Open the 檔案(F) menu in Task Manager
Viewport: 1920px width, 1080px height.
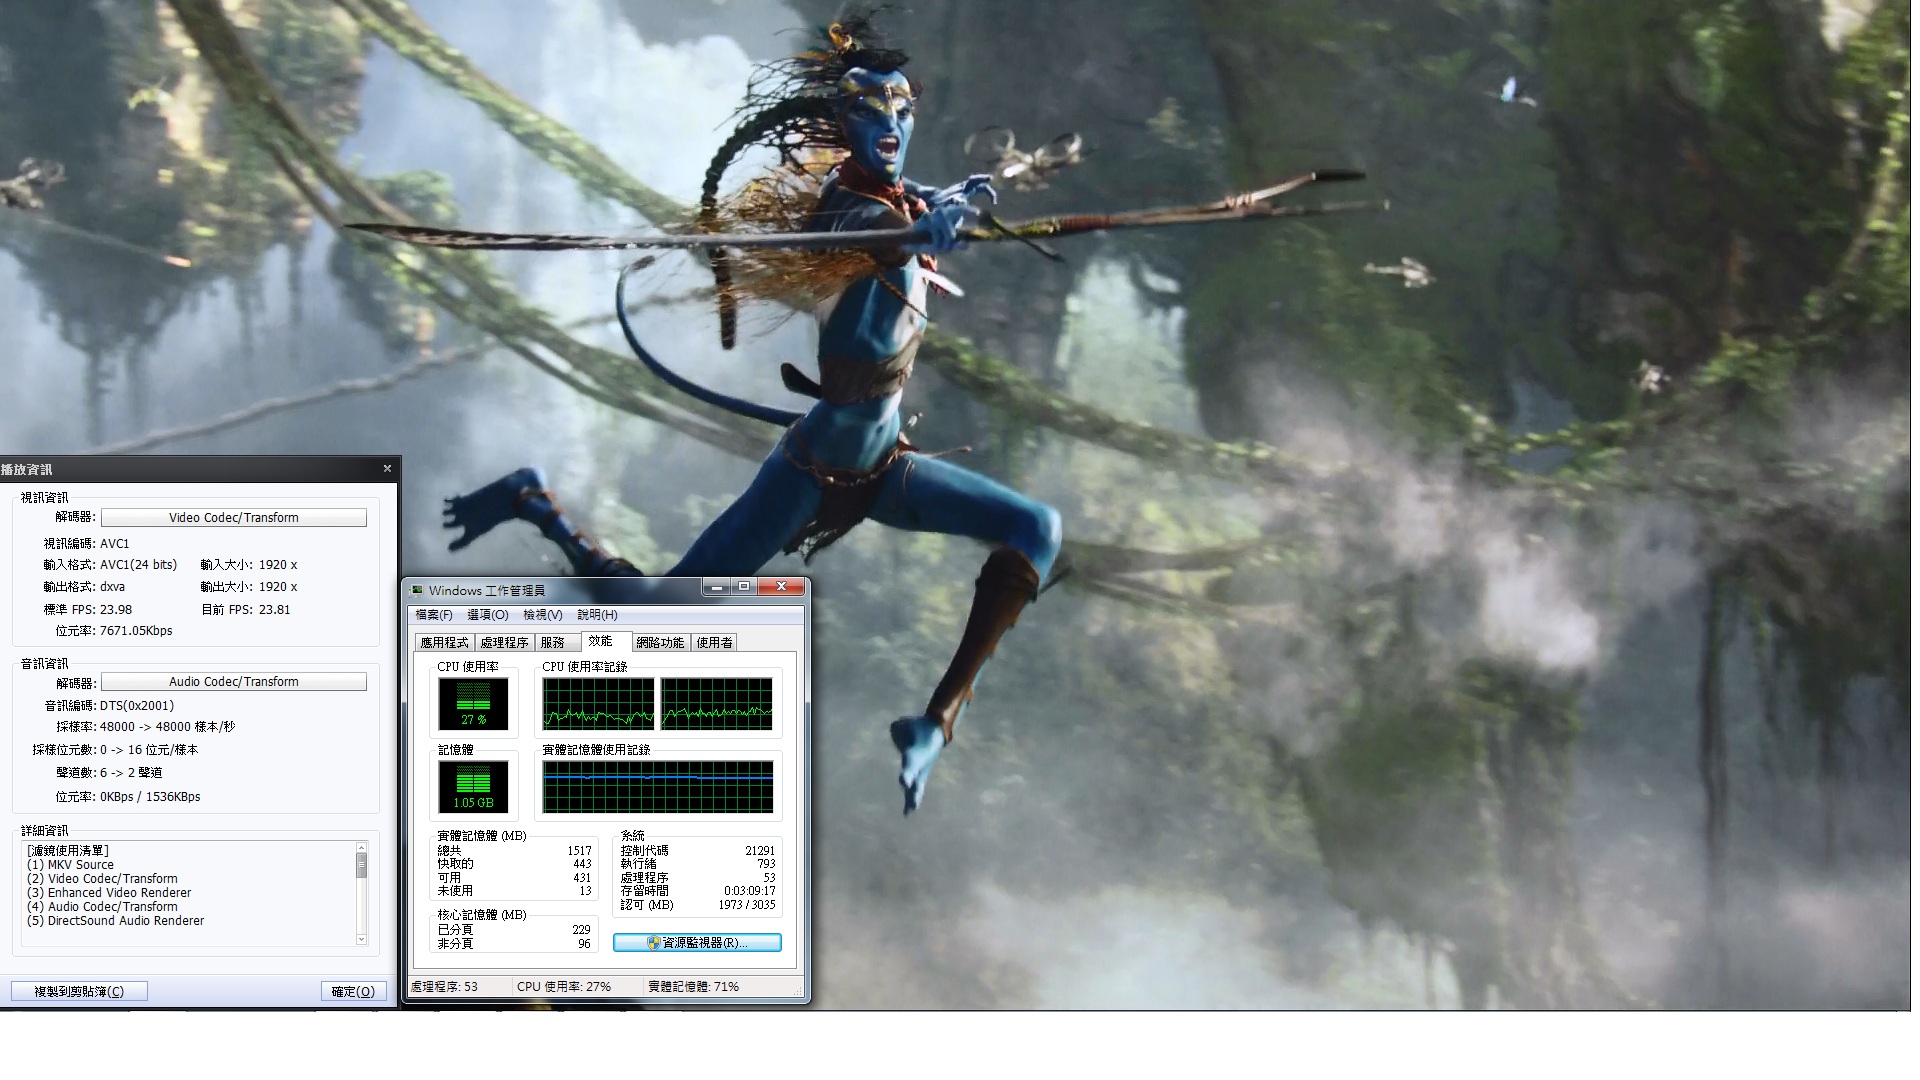tap(434, 615)
